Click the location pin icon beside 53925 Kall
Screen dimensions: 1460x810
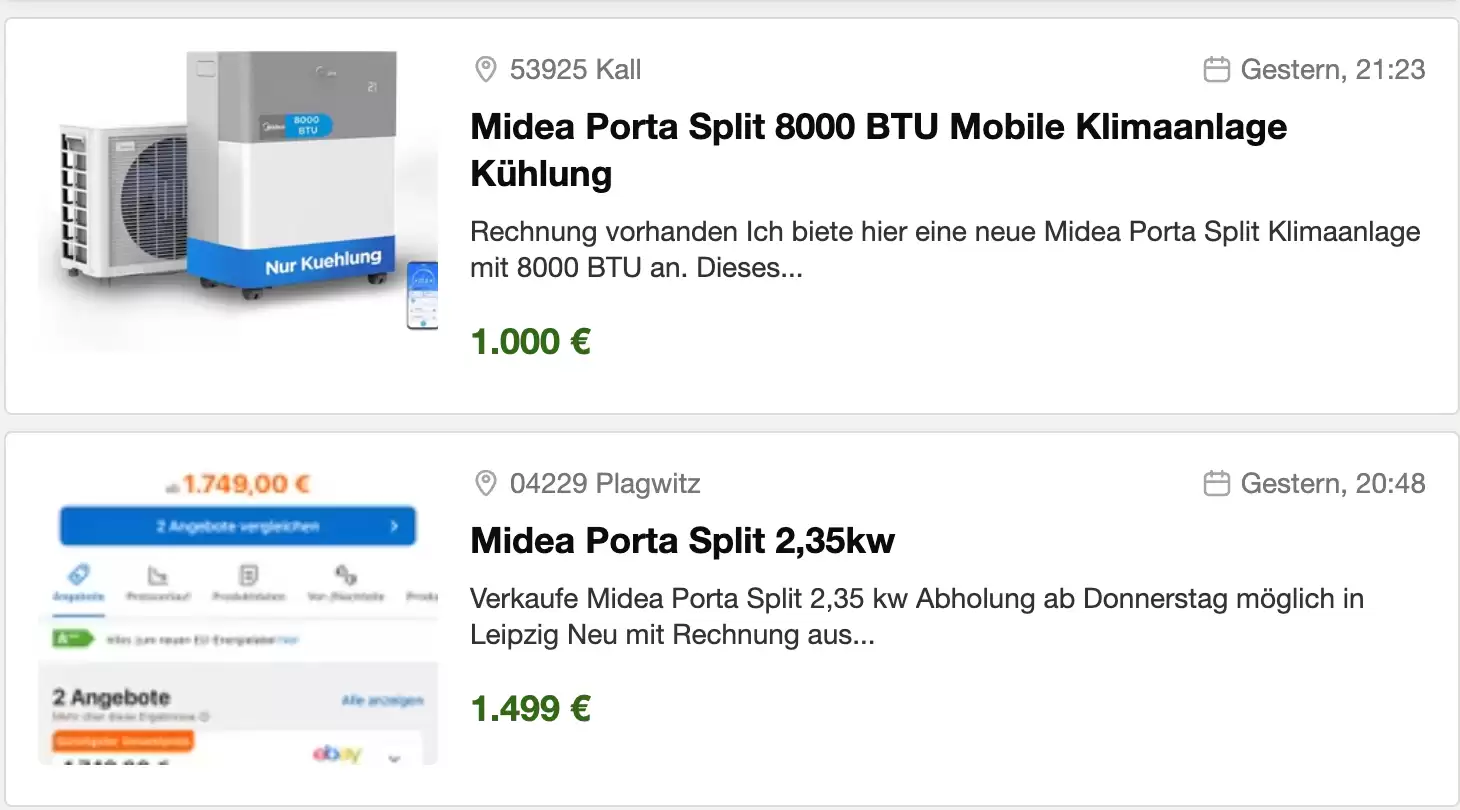[x=485, y=70]
